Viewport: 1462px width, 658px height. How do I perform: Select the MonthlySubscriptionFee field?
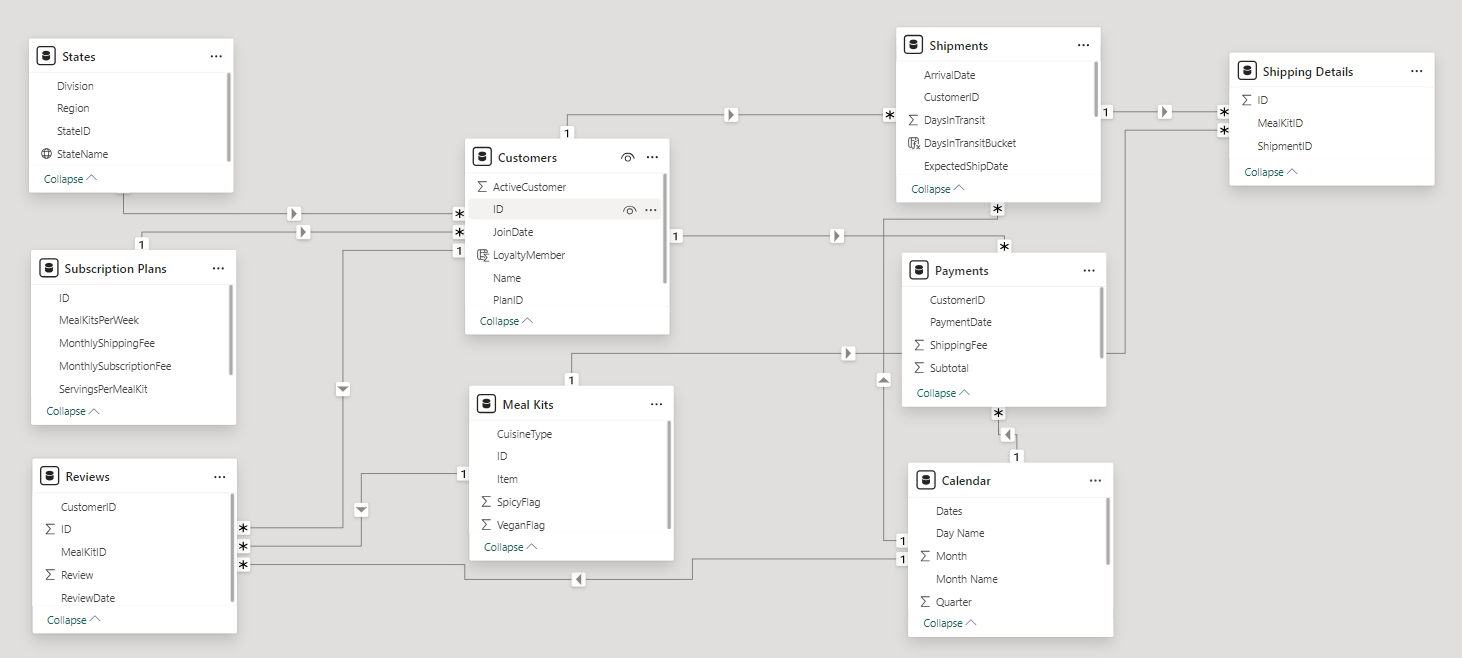[x=114, y=366]
